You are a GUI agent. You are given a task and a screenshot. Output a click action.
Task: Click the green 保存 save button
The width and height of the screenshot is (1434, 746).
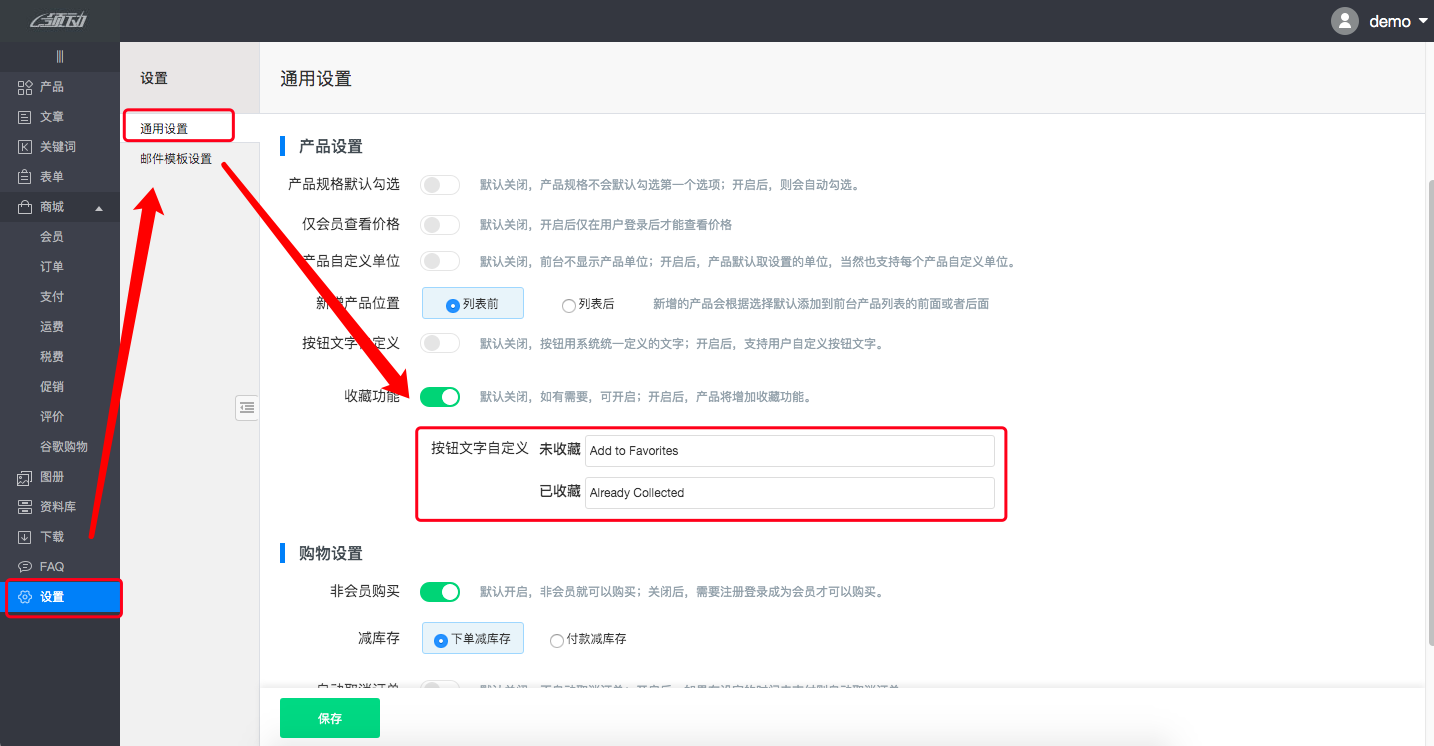click(x=329, y=717)
